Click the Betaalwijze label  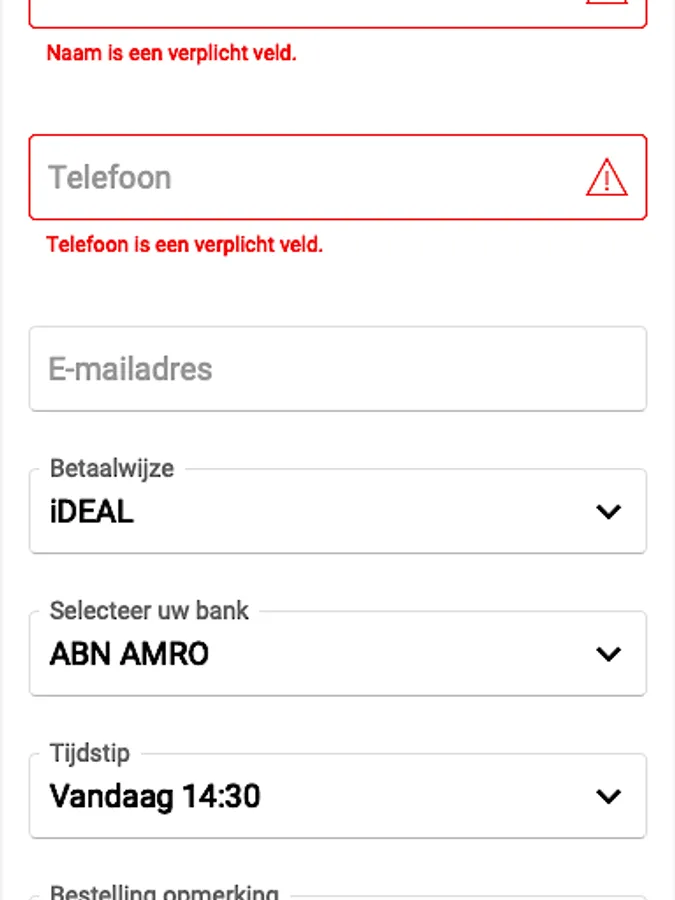click(112, 468)
